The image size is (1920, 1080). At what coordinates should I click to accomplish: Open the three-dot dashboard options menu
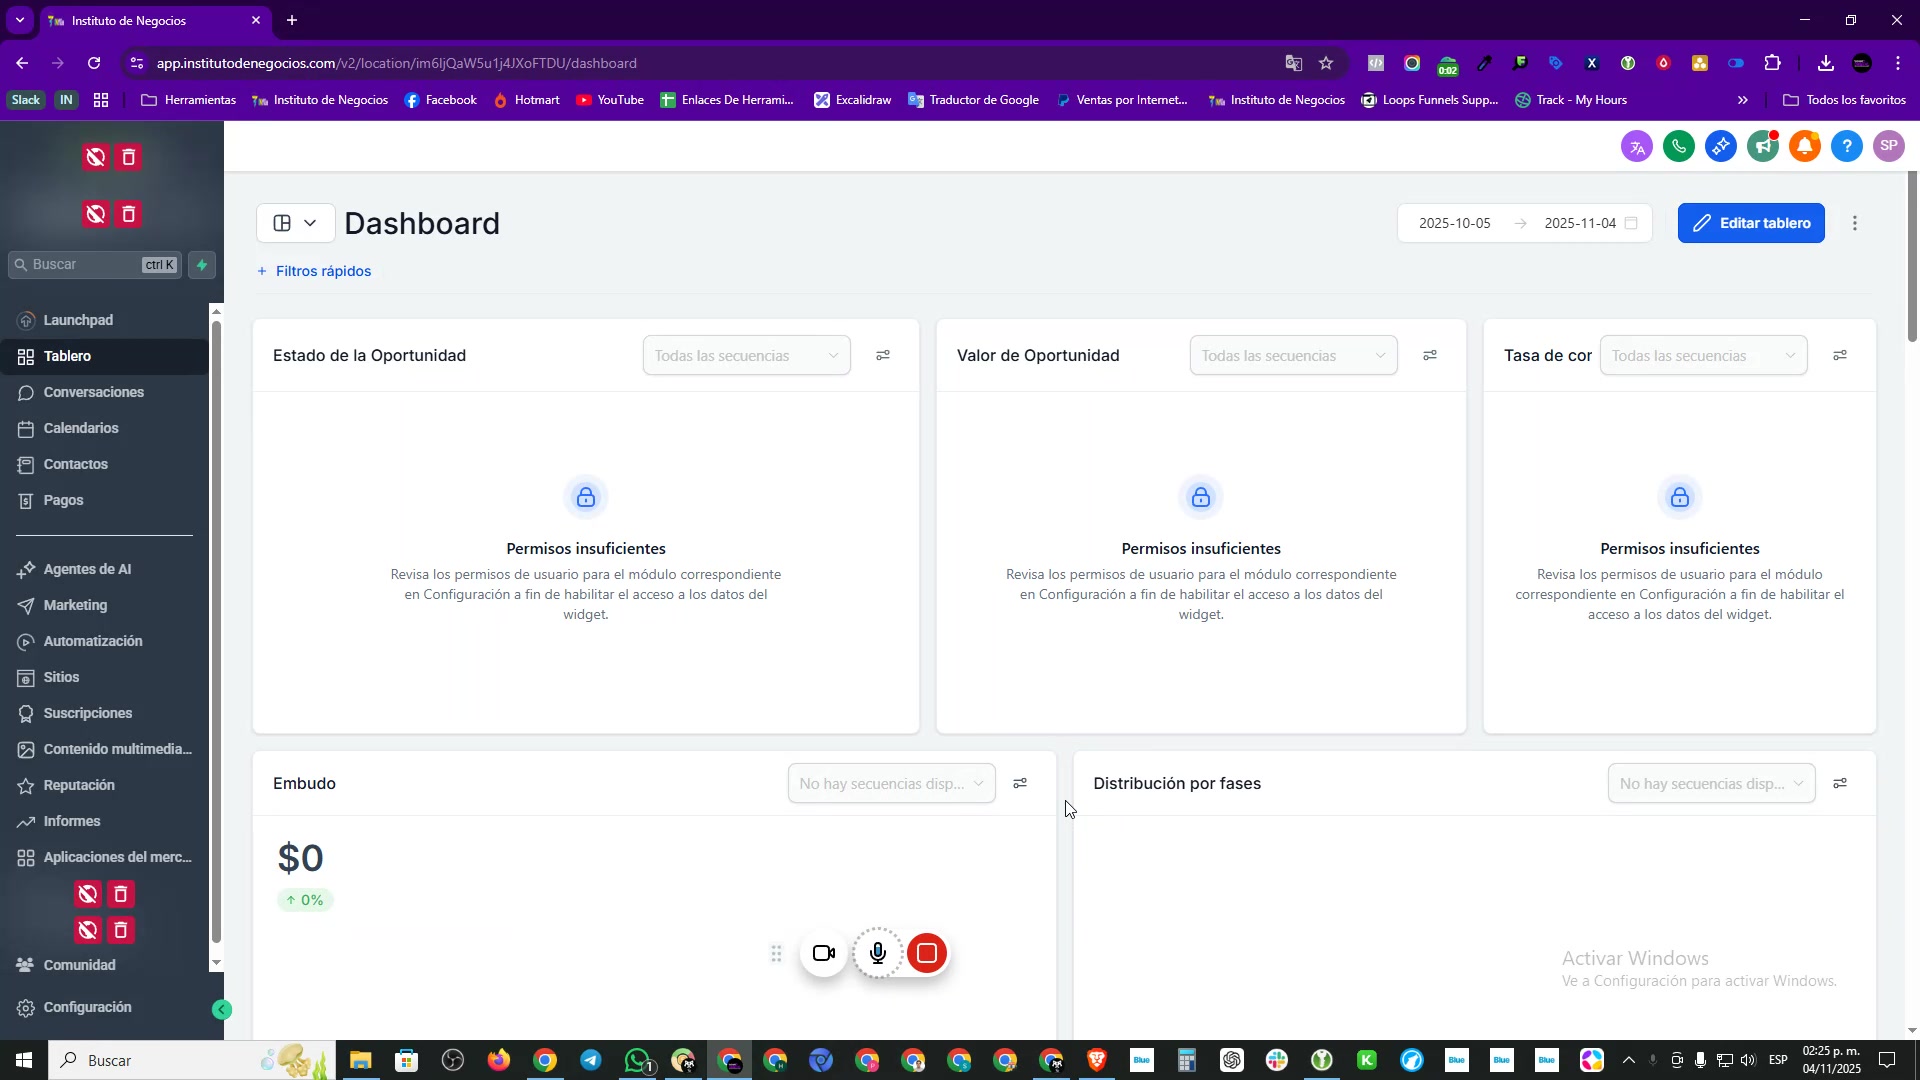pos(1855,223)
